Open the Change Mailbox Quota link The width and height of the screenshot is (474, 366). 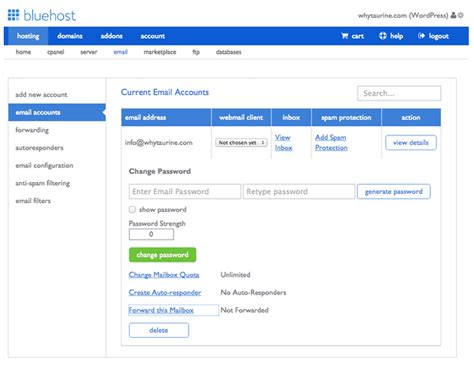pyautogui.click(x=164, y=275)
